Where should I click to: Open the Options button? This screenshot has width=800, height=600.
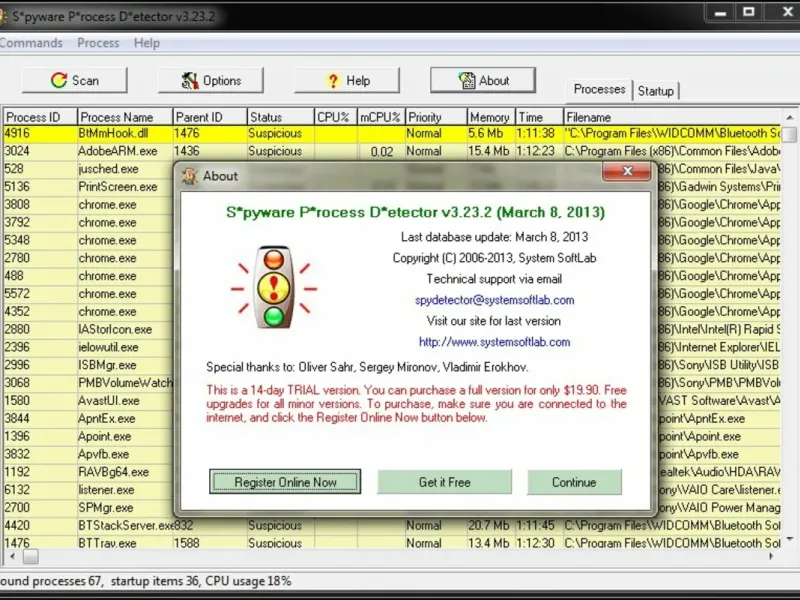tap(211, 80)
